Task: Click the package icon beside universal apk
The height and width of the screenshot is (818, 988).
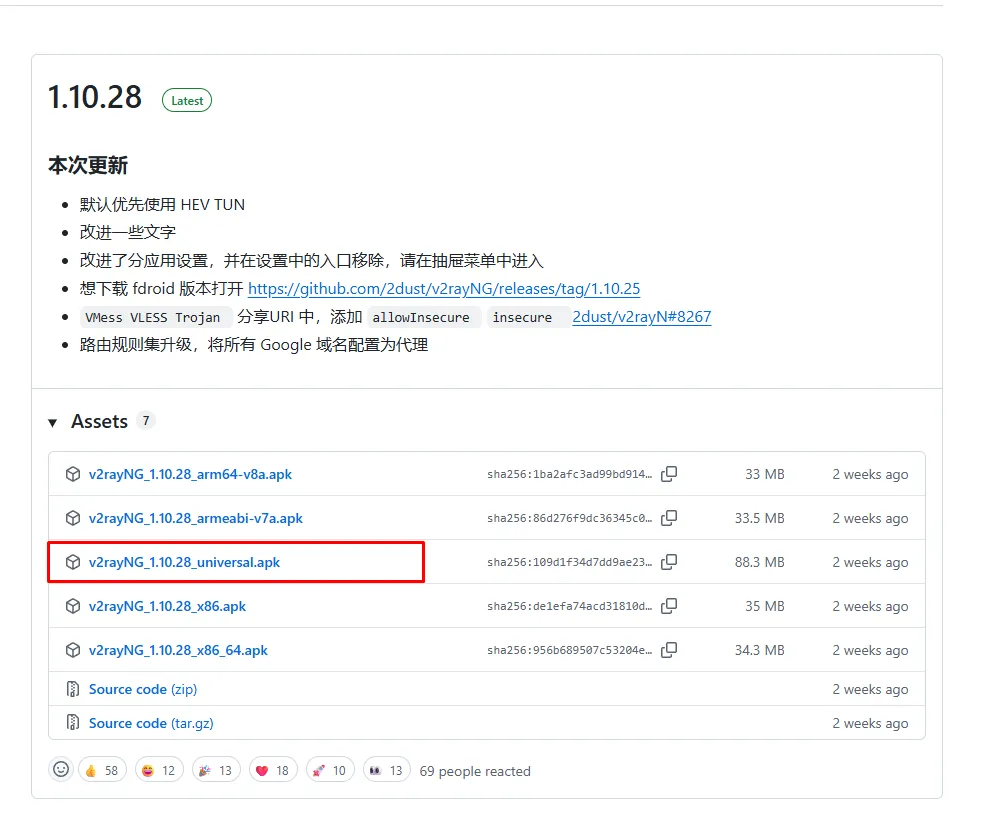Action: coord(73,562)
